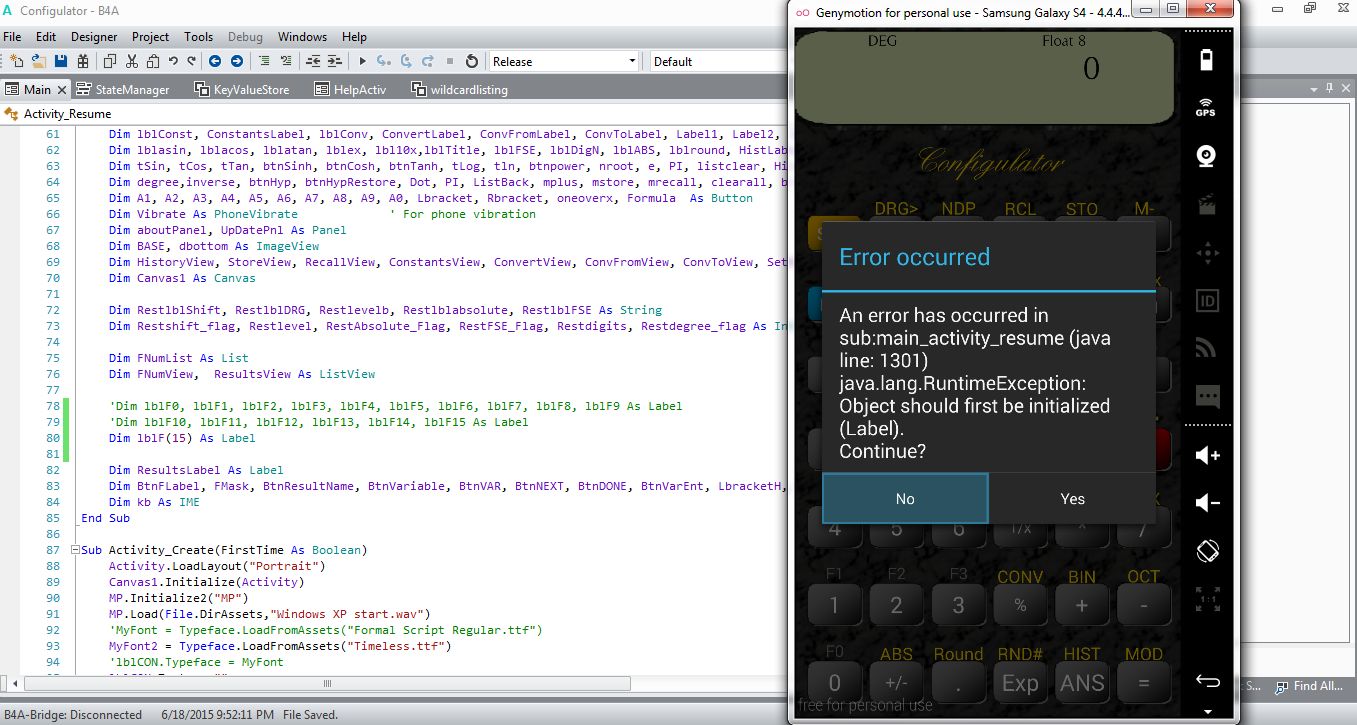Open the Genymotion camera widget

[x=1207, y=156]
